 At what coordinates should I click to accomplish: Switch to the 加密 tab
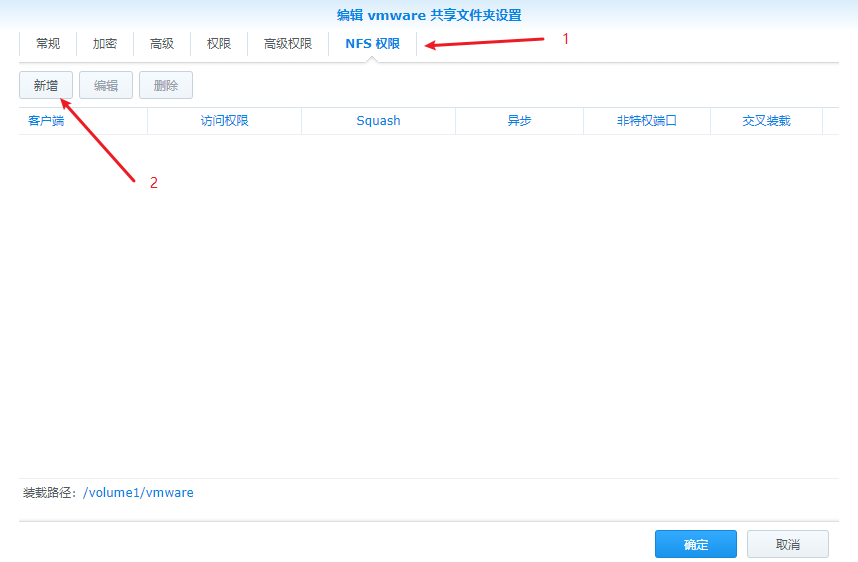pos(105,44)
